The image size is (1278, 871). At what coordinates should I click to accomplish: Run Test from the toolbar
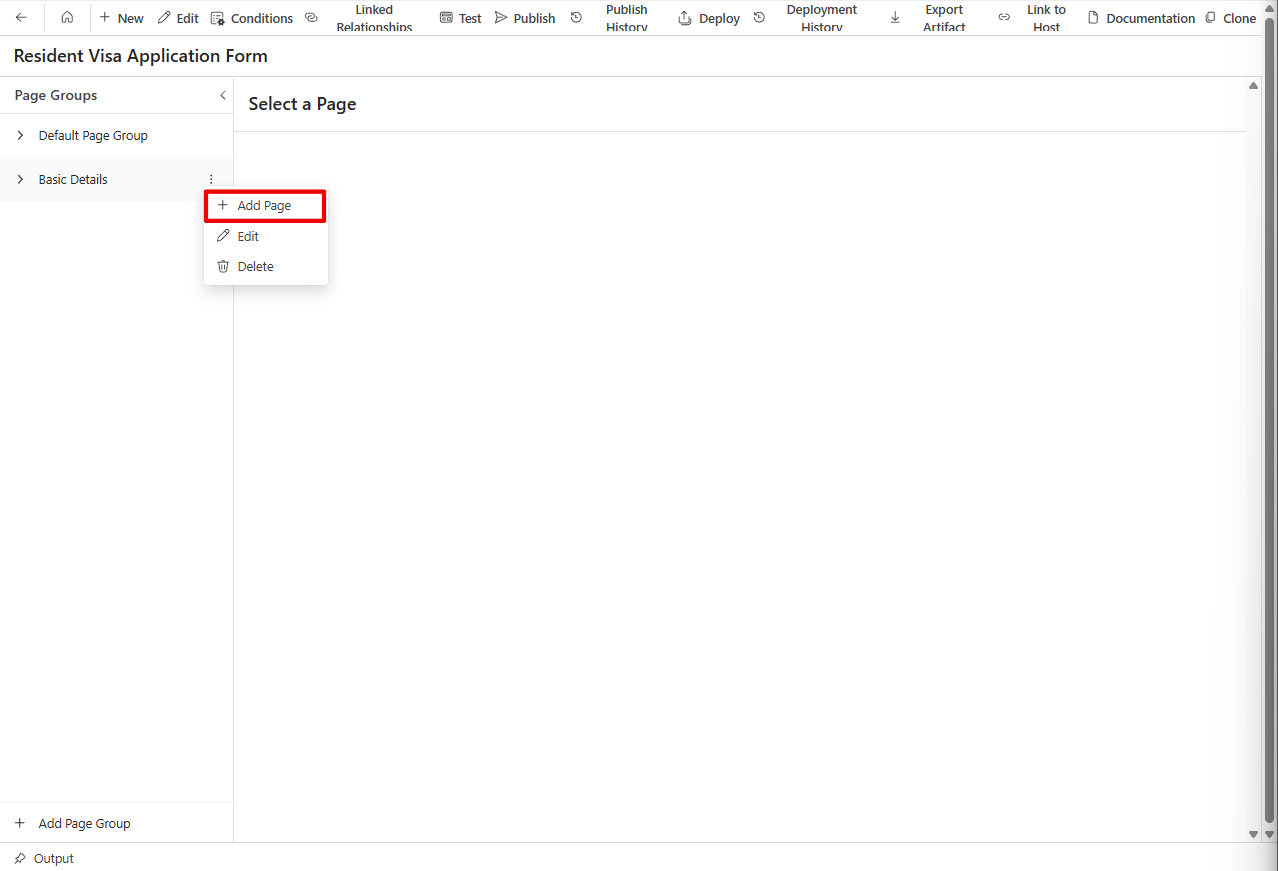click(x=460, y=18)
